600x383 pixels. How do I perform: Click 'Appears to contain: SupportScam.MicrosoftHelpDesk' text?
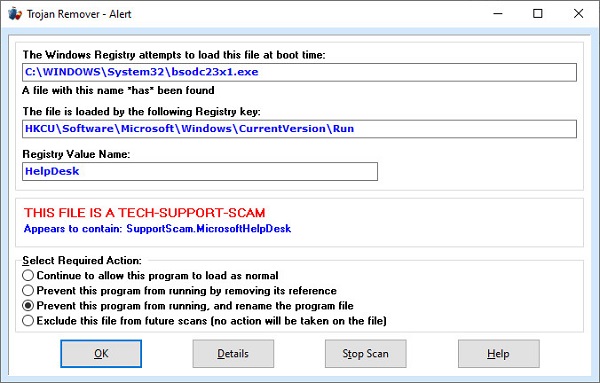[x=157, y=229]
